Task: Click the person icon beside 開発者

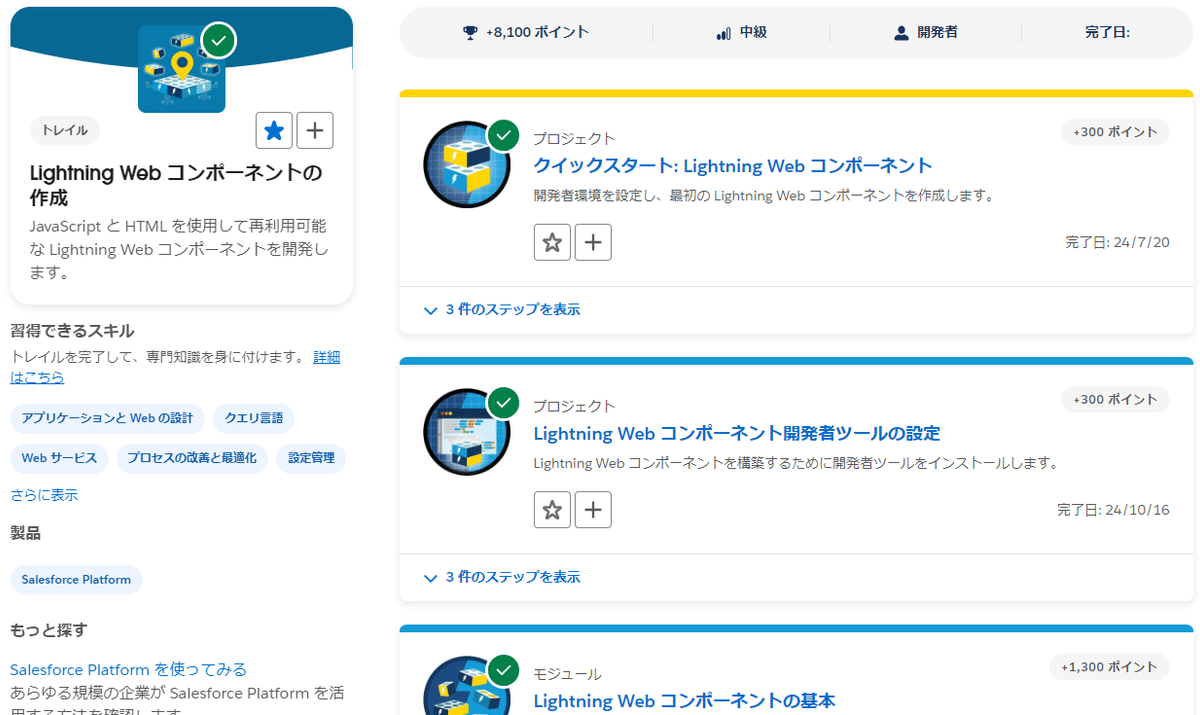Action: (901, 33)
